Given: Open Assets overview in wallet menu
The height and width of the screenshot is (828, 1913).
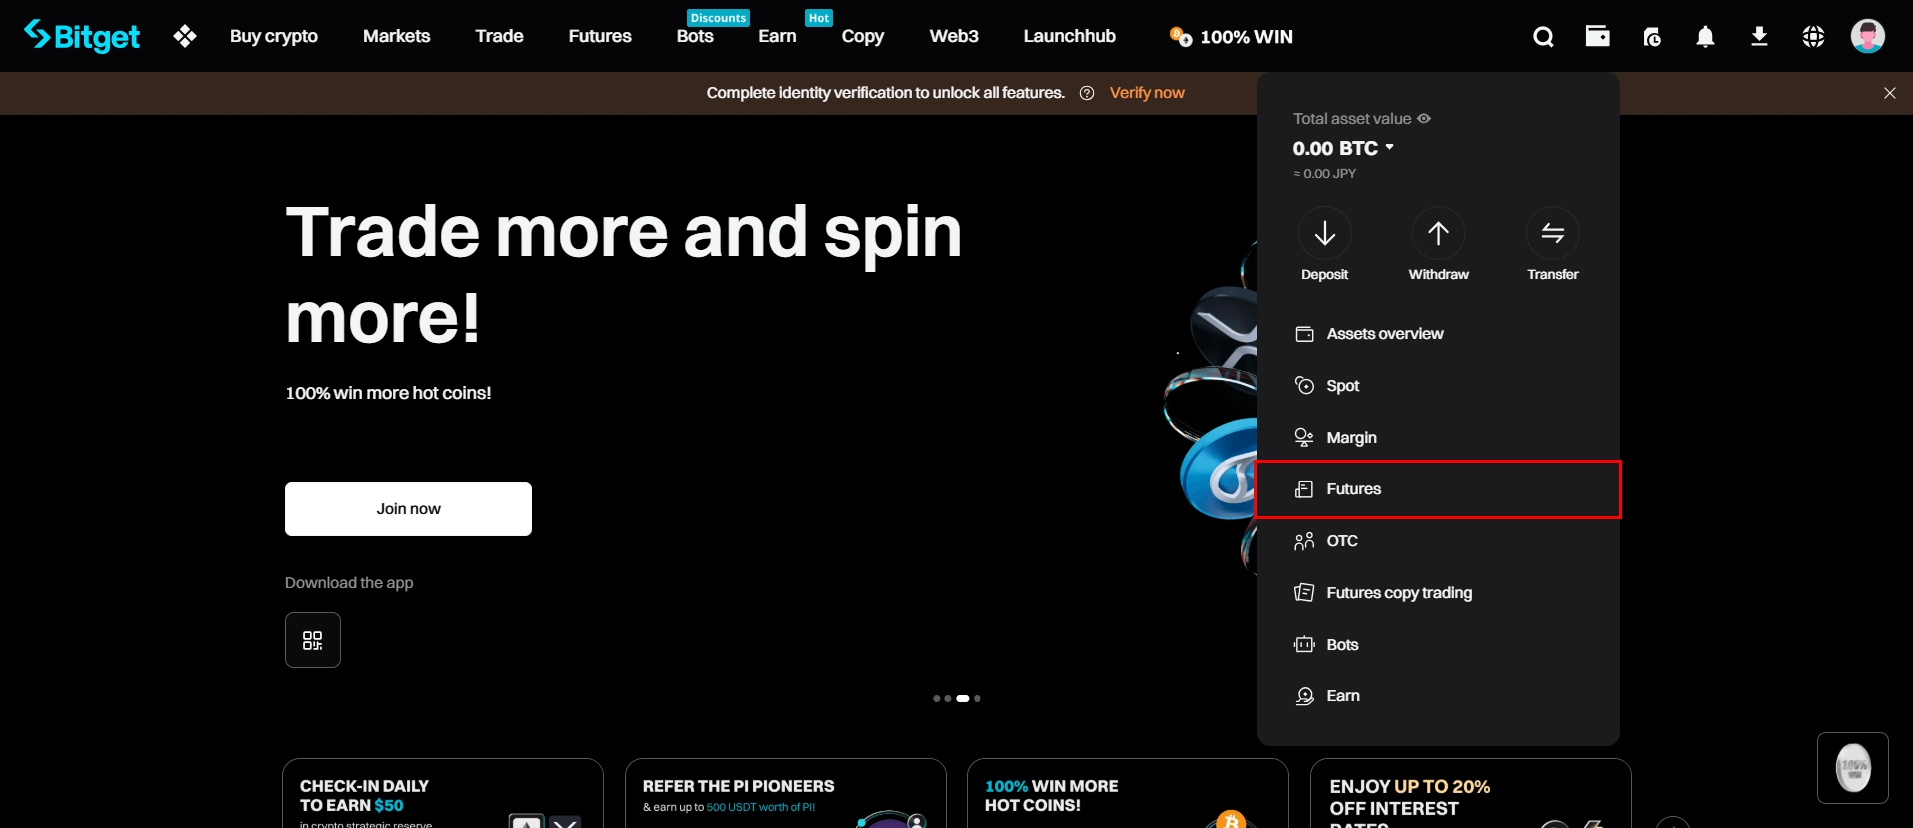Looking at the screenshot, I should (1438, 334).
